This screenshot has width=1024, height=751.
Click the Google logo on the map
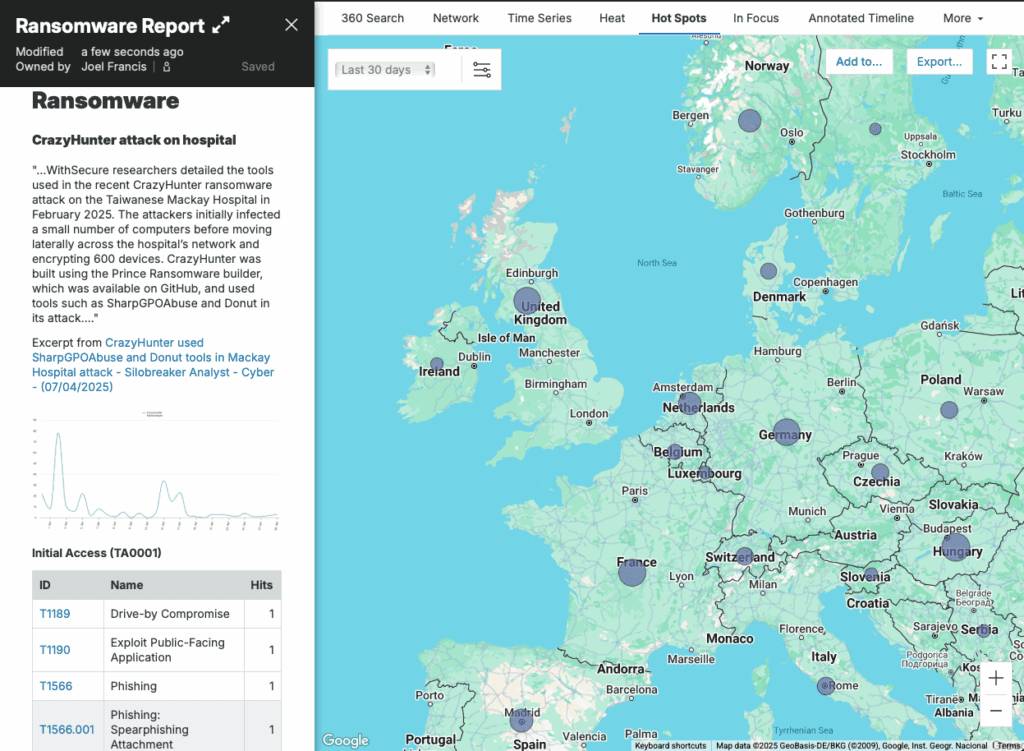(x=345, y=740)
